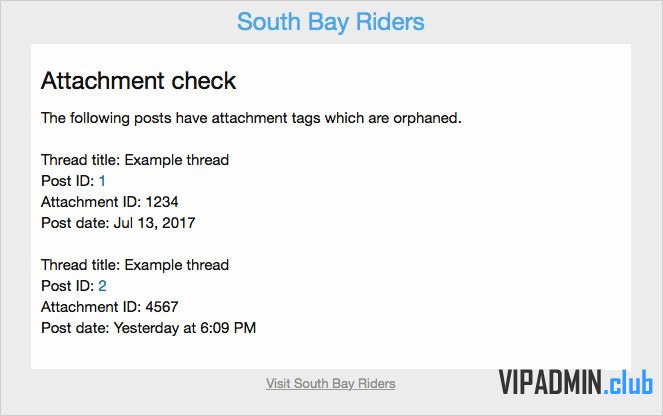Click the VIPADMIN.club watermark logo

575,382
